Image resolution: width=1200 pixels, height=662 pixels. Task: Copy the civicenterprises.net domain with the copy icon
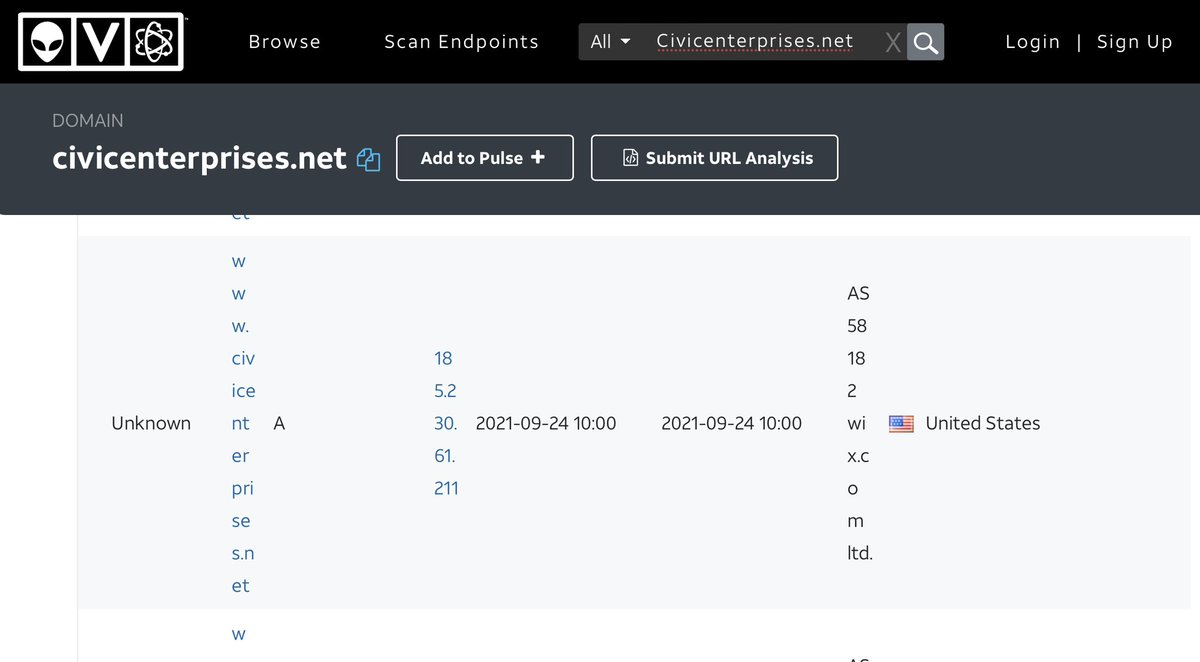pos(369,159)
